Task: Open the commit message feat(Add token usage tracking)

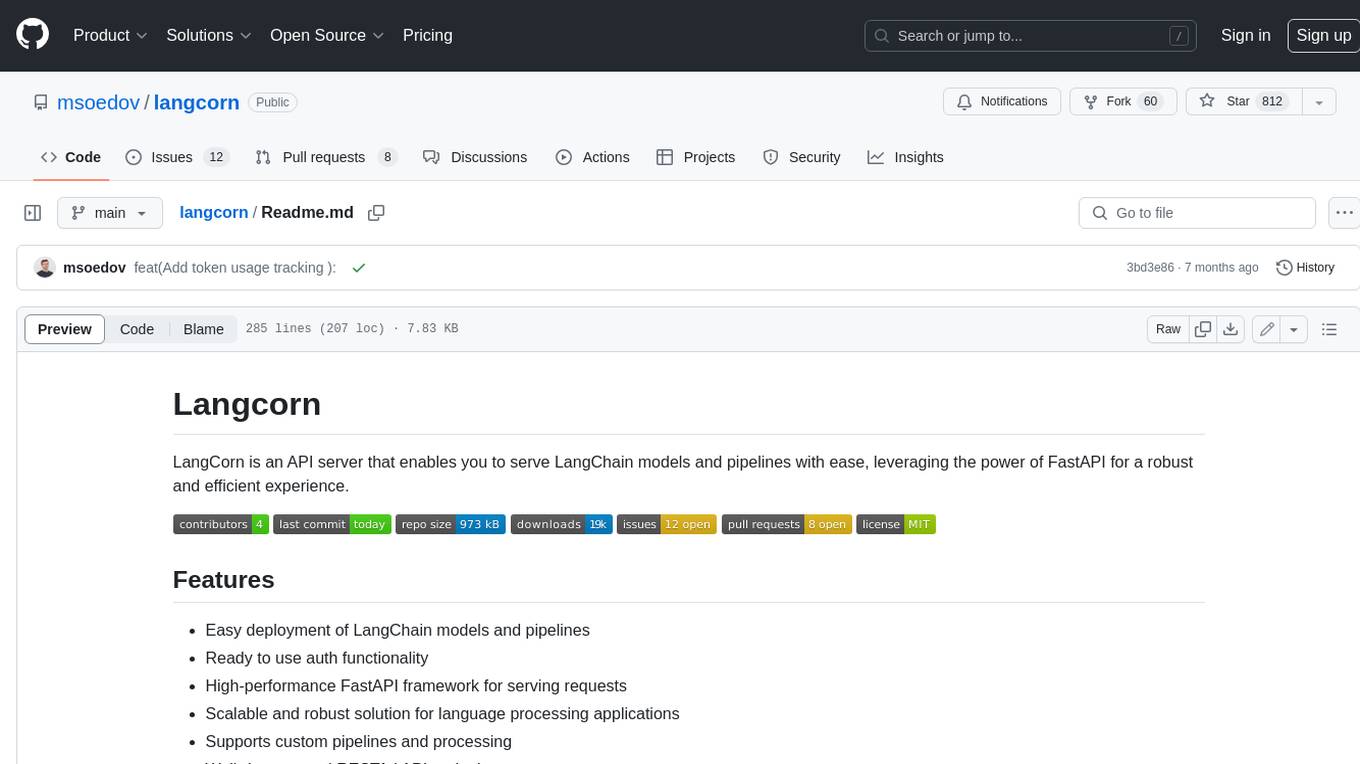Action: 235,267
